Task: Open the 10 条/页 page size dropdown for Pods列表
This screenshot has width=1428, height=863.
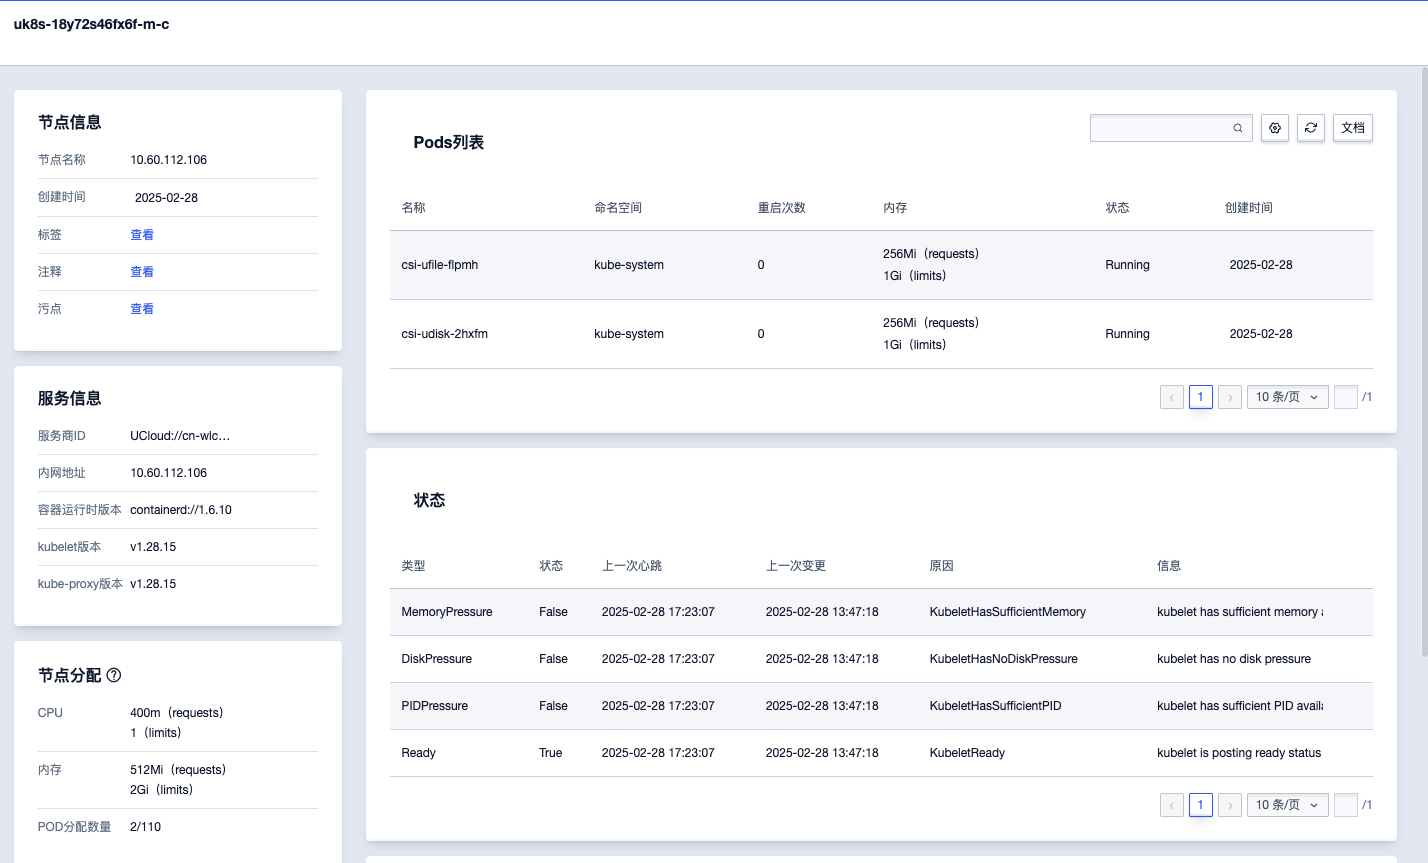Action: pos(1287,397)
